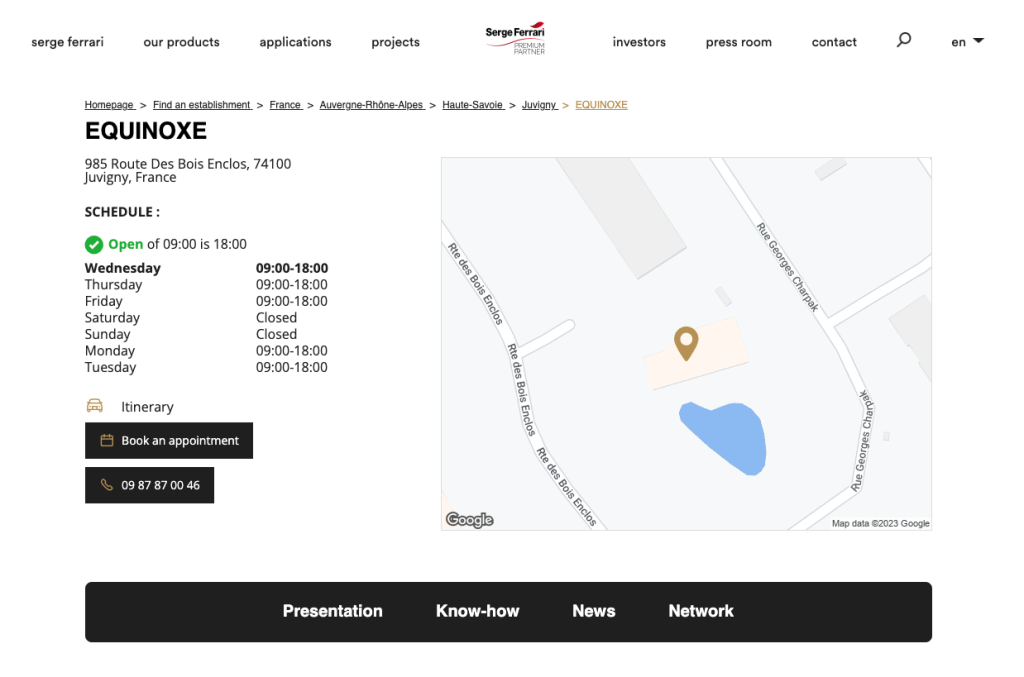Click the 'Tuesday' schedule row label
The image size is (1024, 677).
110,367
